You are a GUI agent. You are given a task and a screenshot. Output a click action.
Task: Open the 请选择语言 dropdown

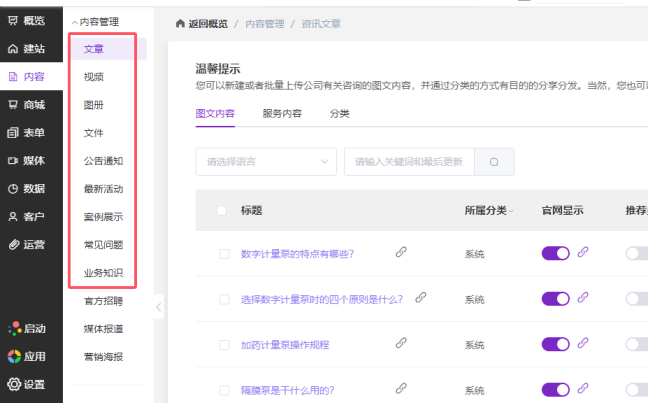coord(266,161)
